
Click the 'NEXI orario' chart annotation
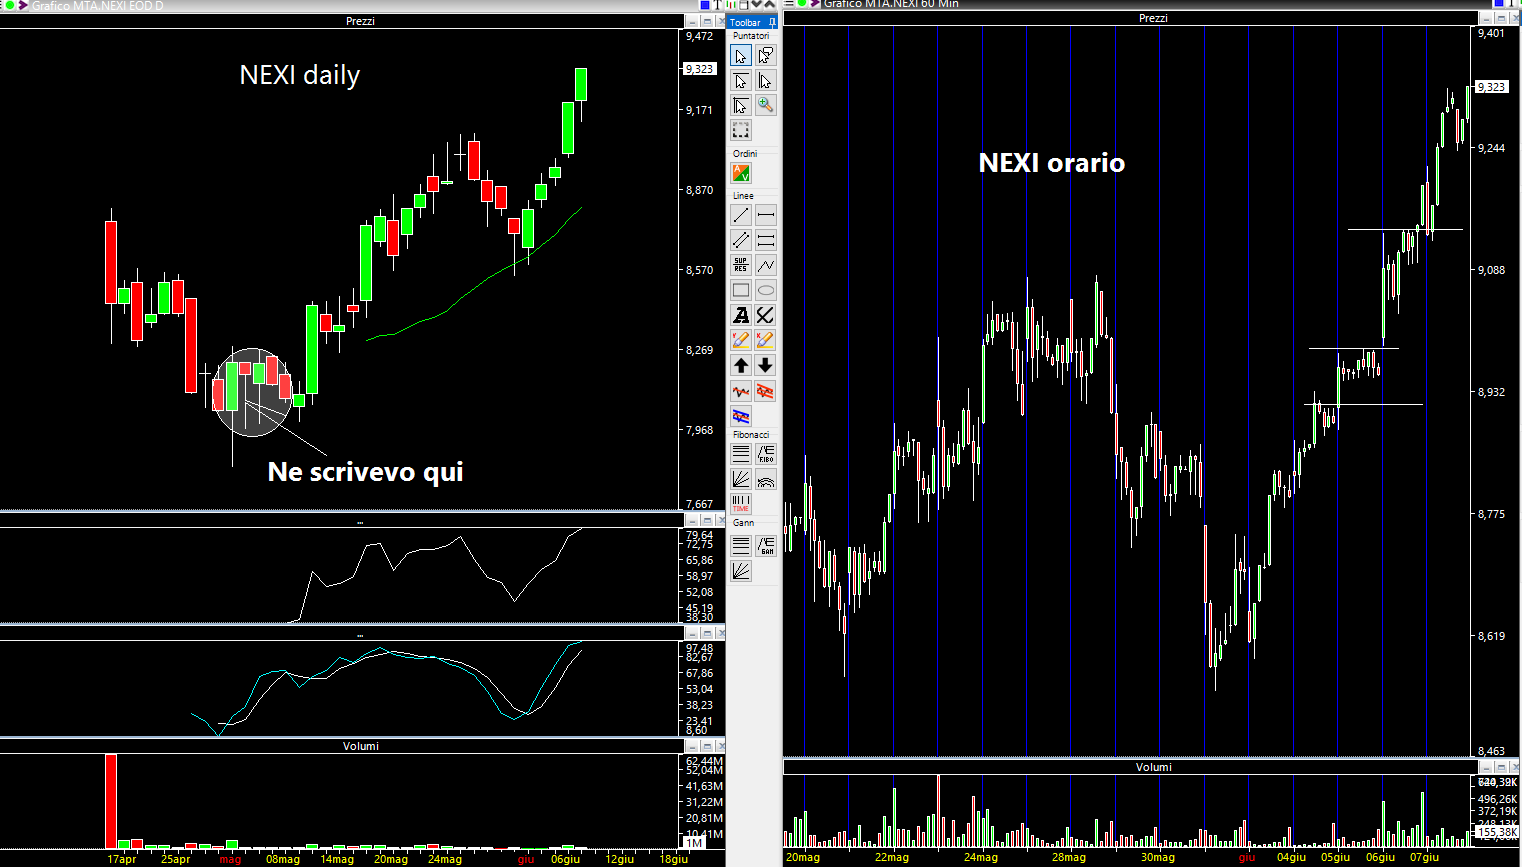pos(1052,163)
